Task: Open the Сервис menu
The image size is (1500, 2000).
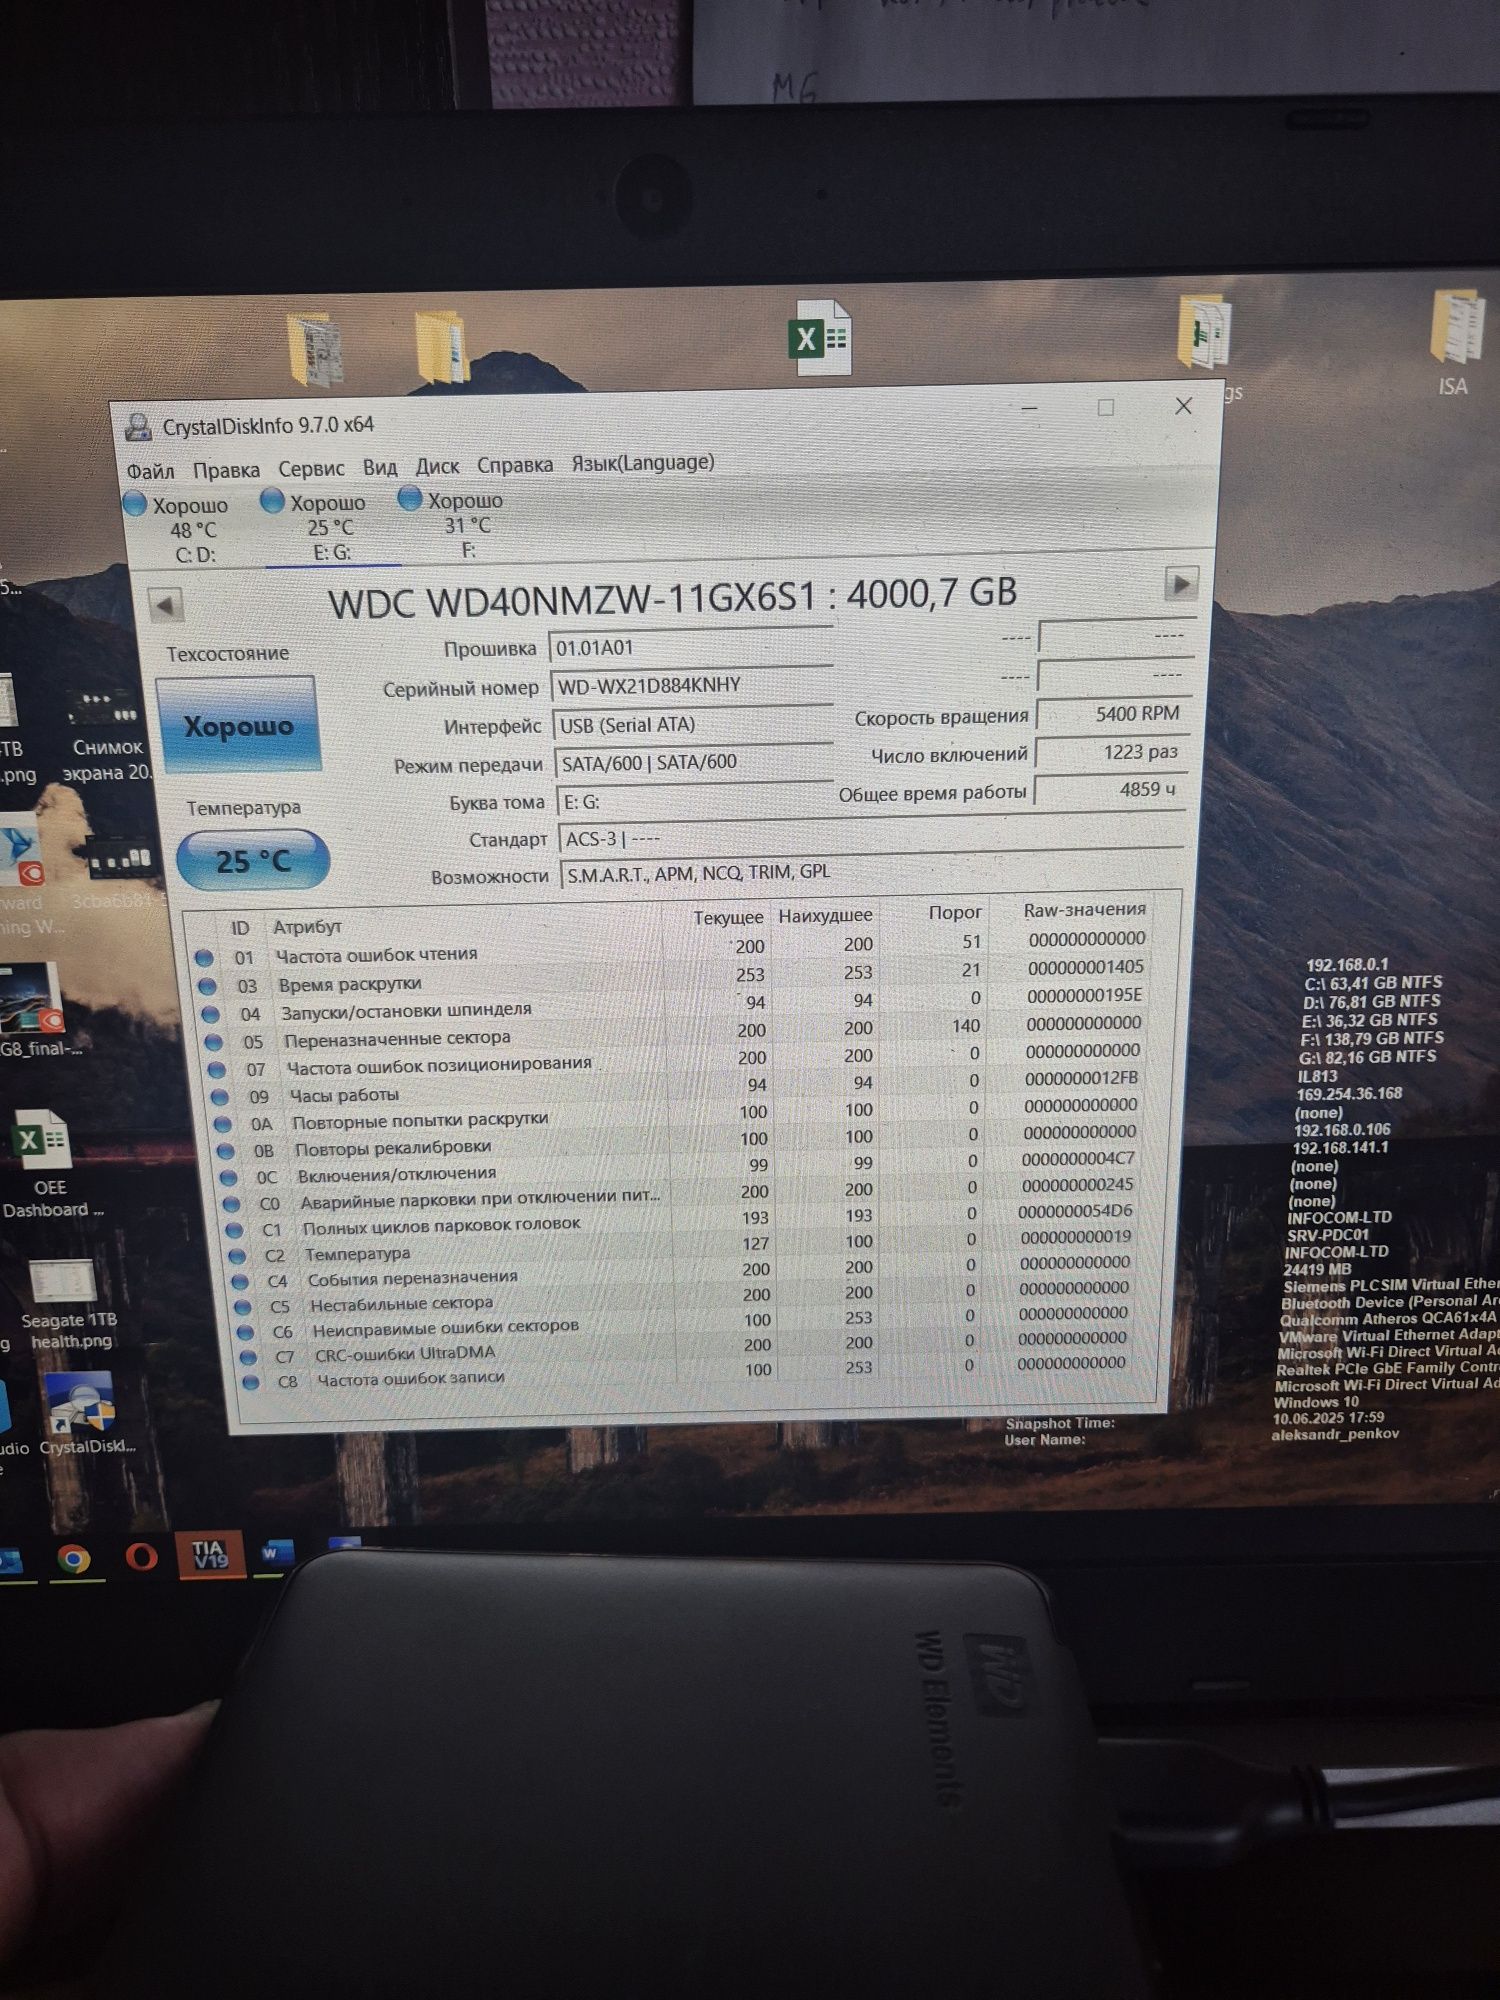Action: point(311,469)
